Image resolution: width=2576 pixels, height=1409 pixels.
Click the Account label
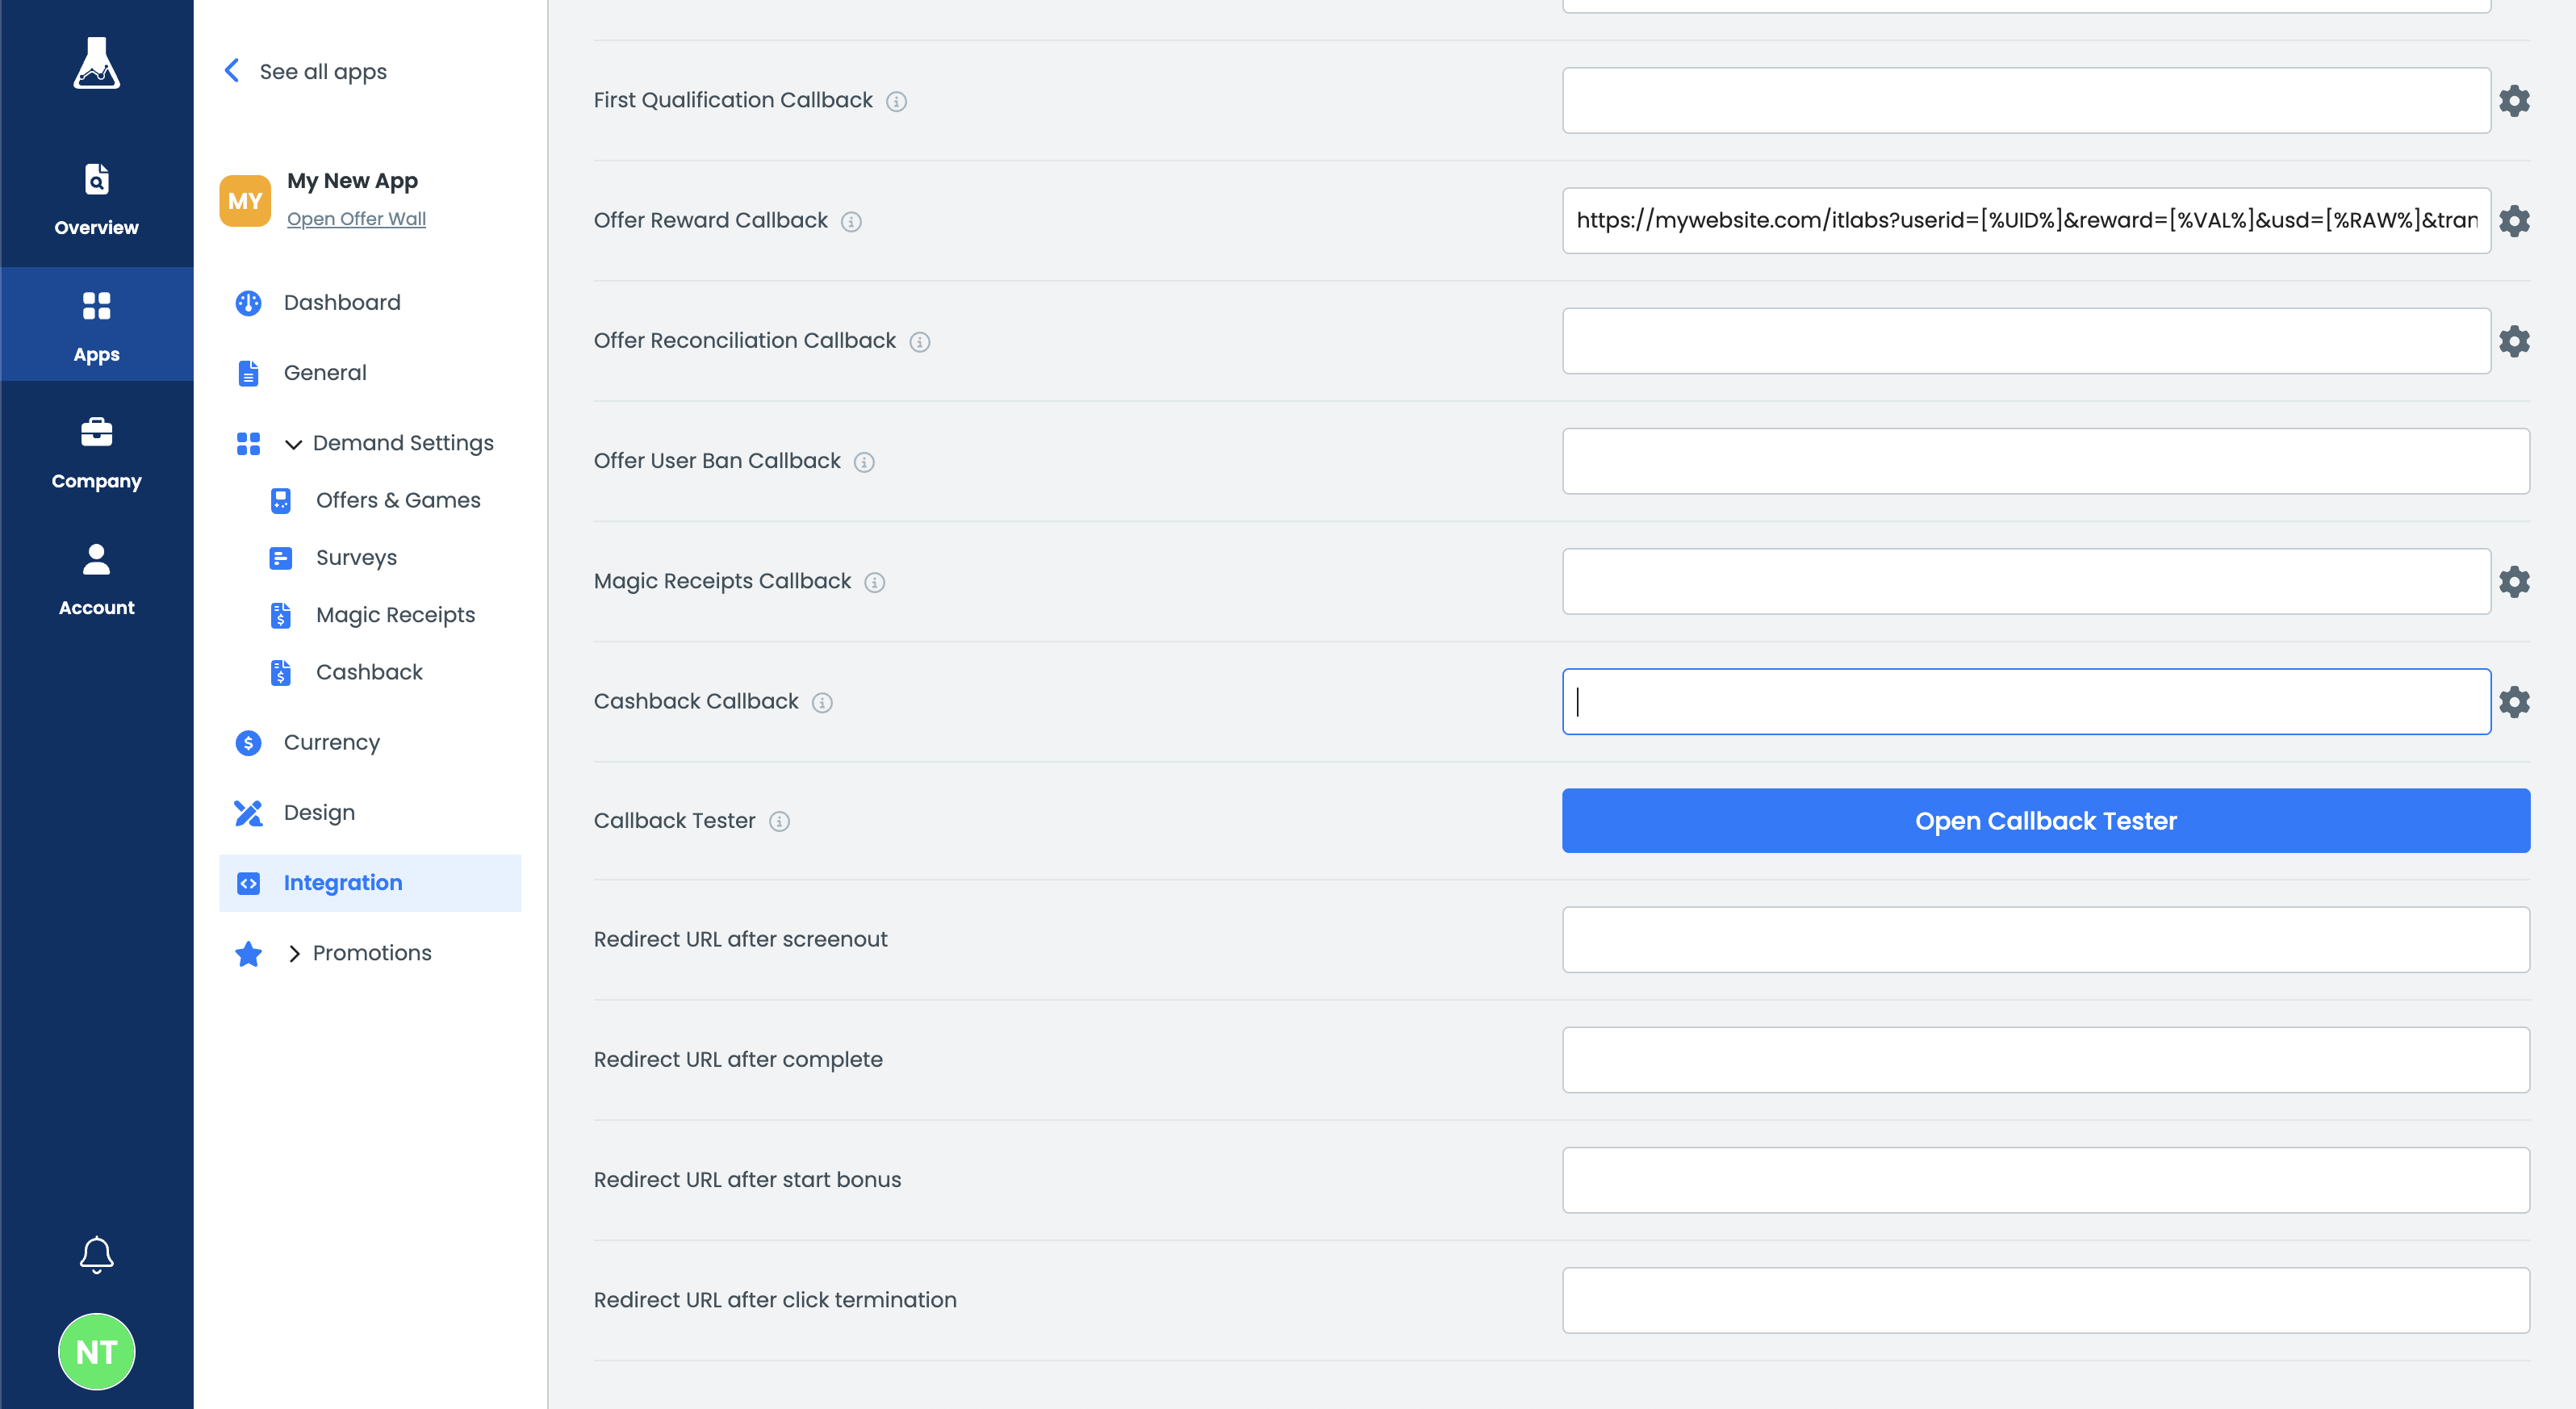tap(96, 607)
